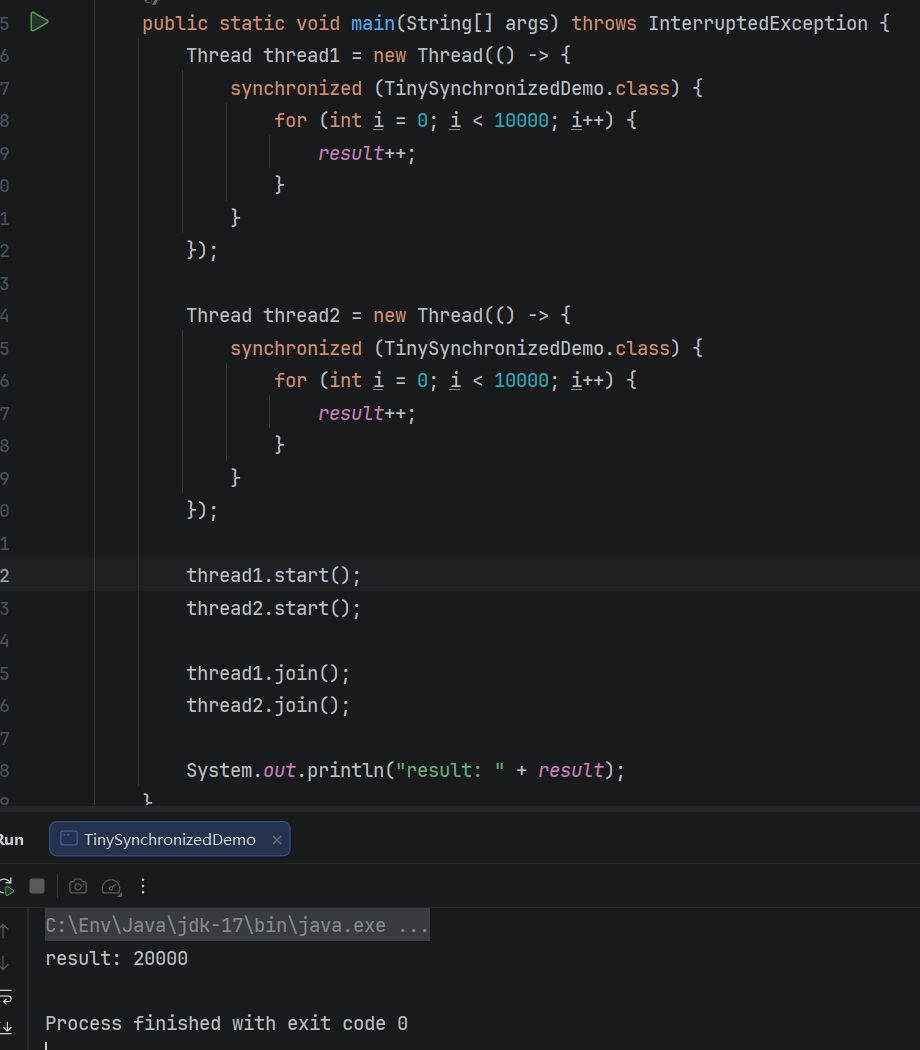Open the three-dot More options menu
This screenshot has width=920, height=1050.
[143, 886]
